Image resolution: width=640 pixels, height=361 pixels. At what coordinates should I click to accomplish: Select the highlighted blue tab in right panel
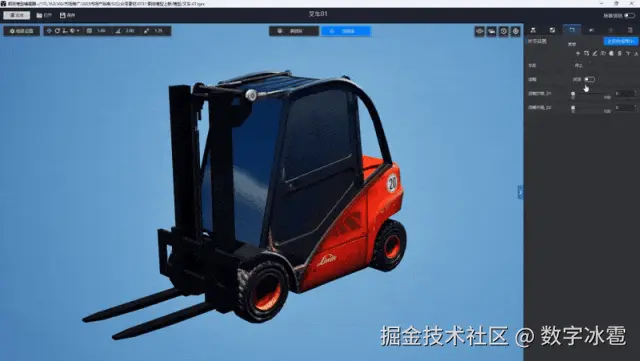coord(572,30)
